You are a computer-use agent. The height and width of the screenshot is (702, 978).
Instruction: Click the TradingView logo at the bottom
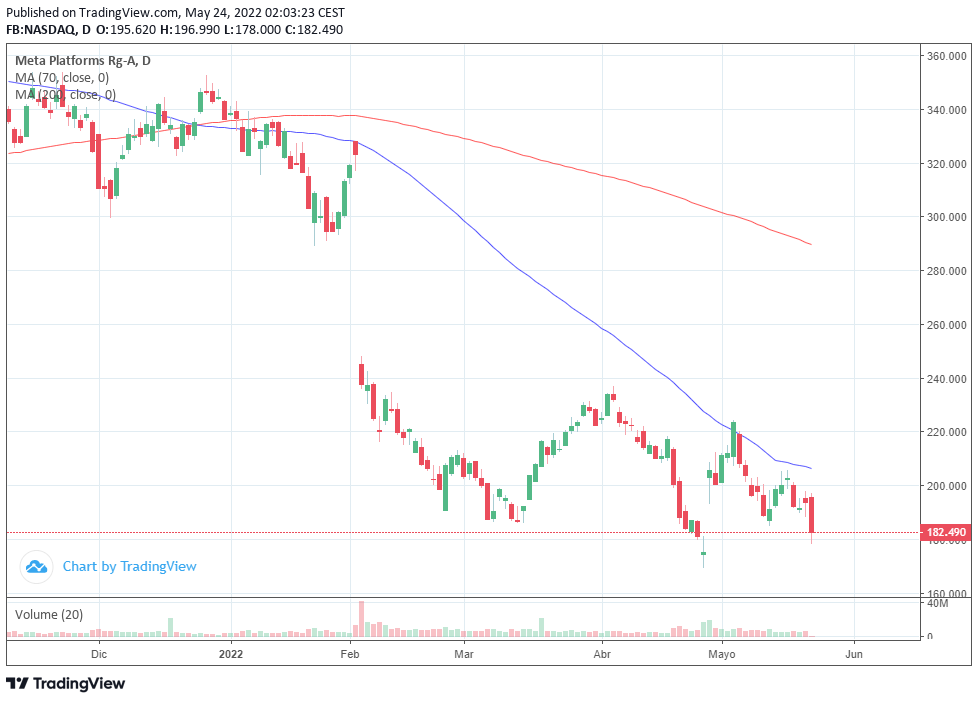click(x=65, y=683)
